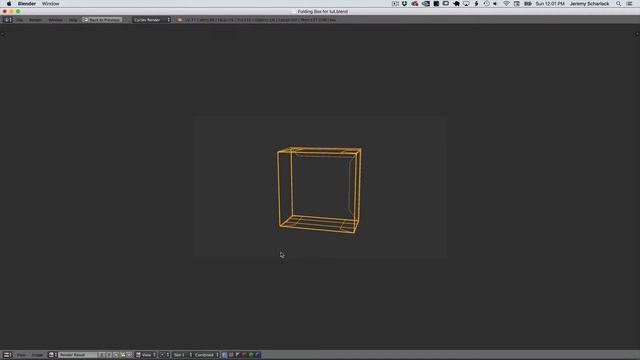The height and width of the screenshot is (360, 640).
Task: Open the View render layer dropdown
Action: pyautogui.click(x=146, y=355)
